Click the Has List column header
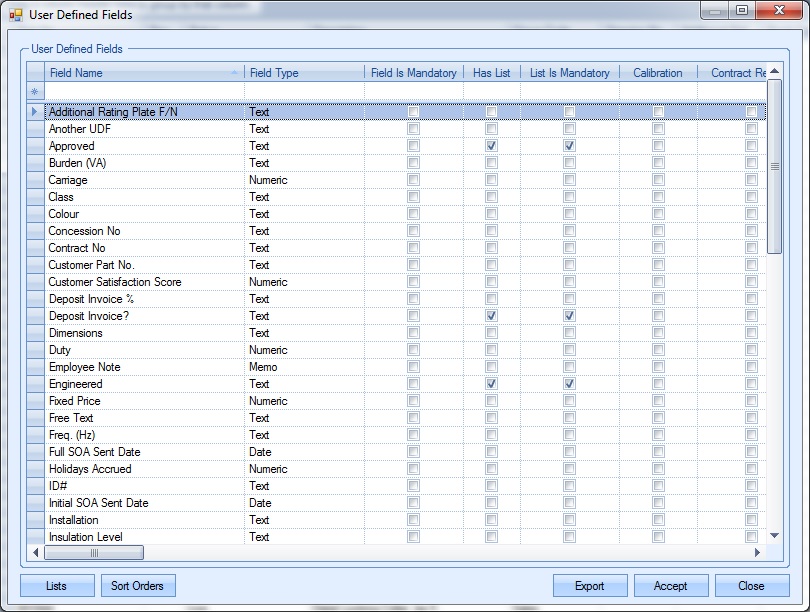 tap(491, 73)
